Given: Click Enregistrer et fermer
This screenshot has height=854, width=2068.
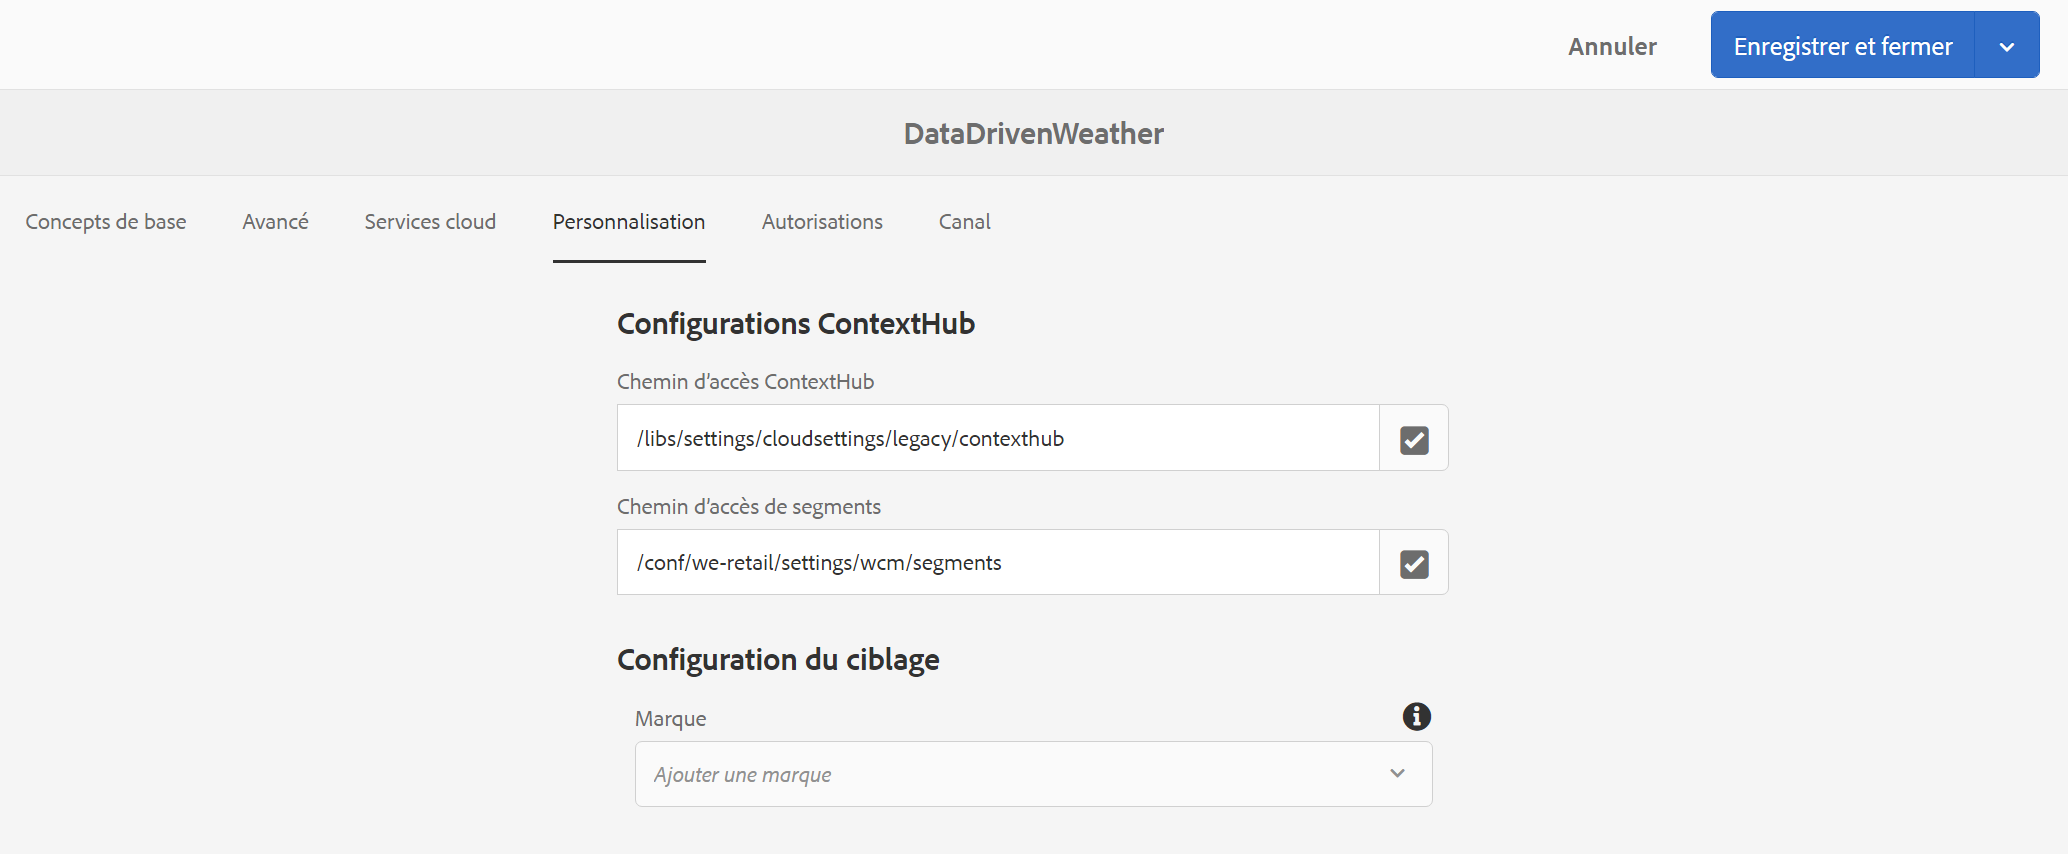Looking at the screenshot, I should (1842, 46).
